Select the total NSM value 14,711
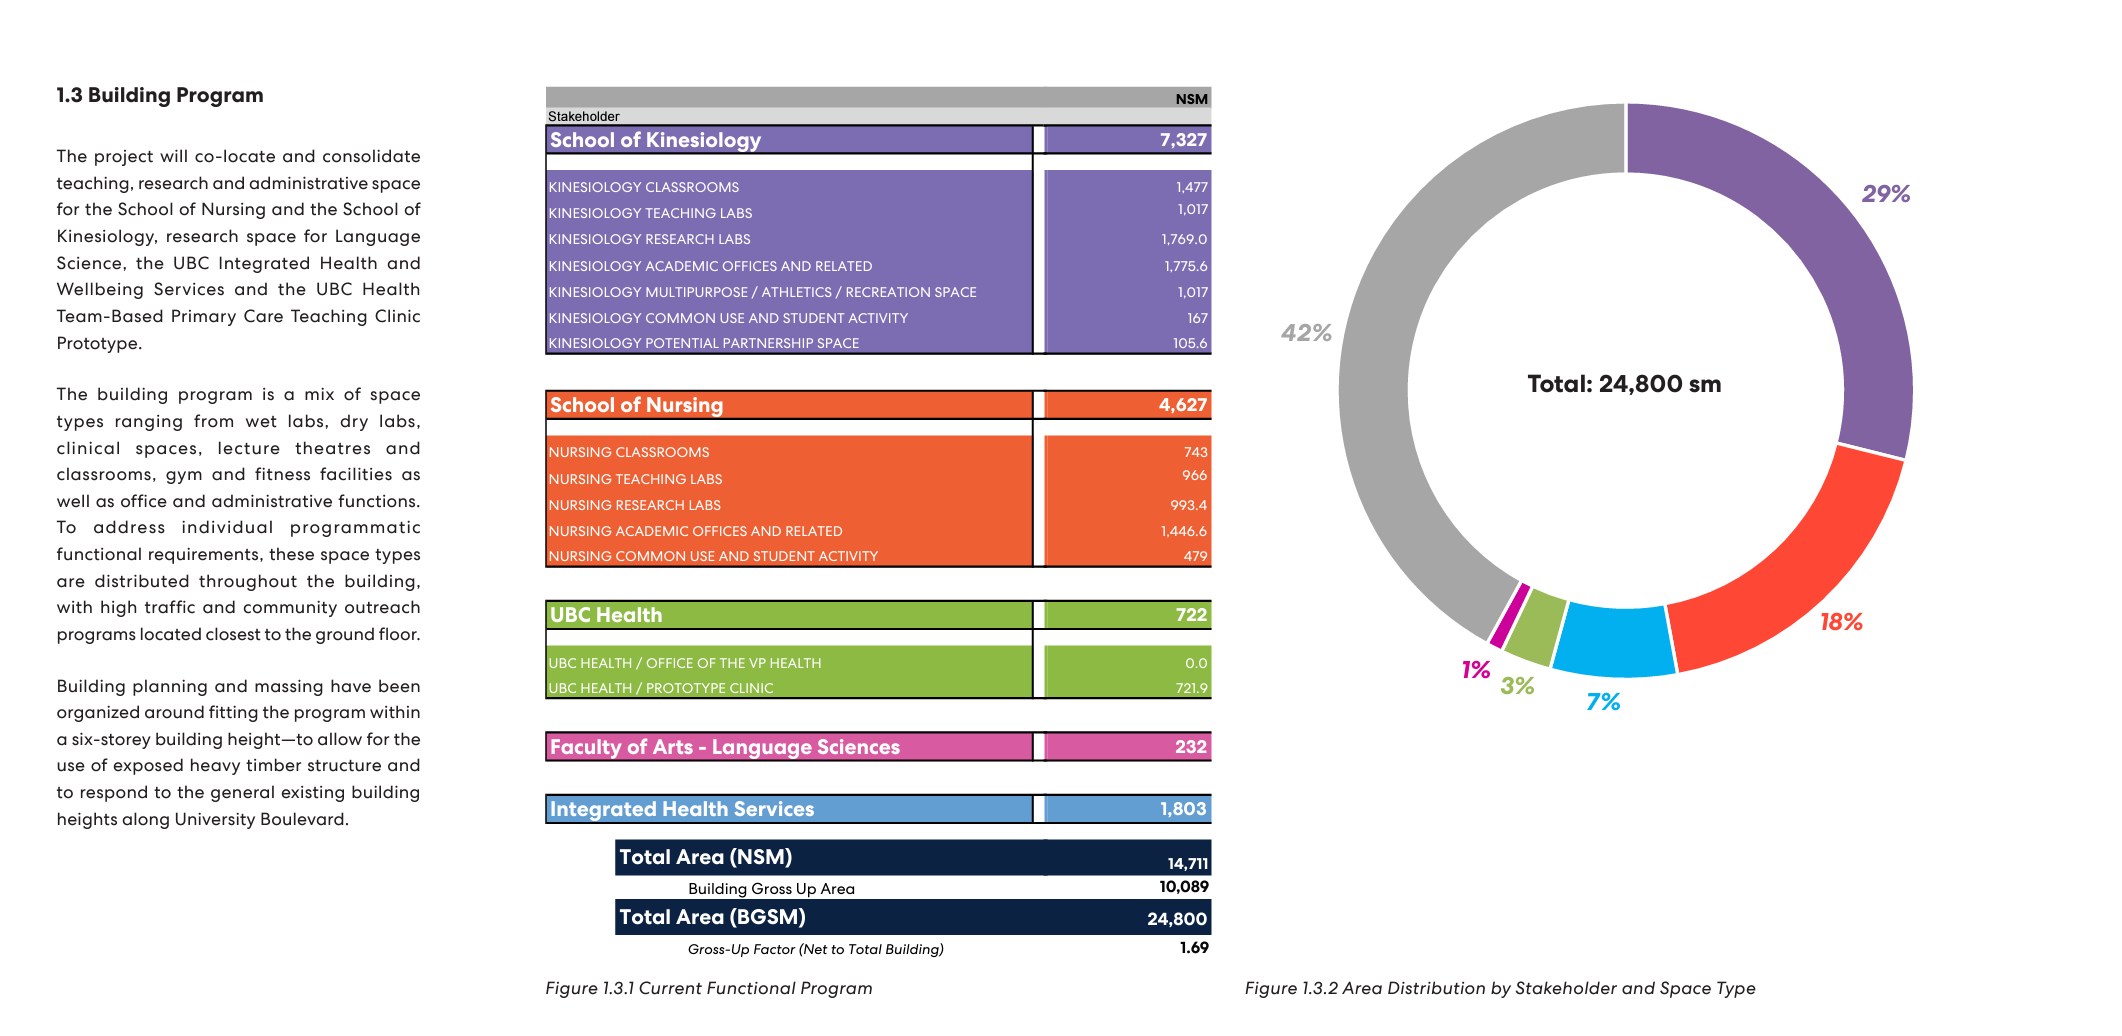The width and height of the screenshot is (2122, 1036). coord(1188,863)
